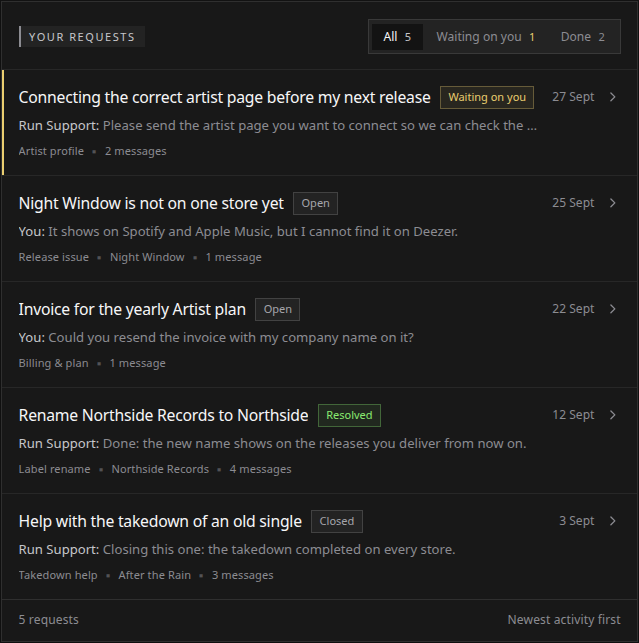Click the 'Release issue' category label
Image resolution: width=639 pixels, height=643 pixels.
coord(54,258)
